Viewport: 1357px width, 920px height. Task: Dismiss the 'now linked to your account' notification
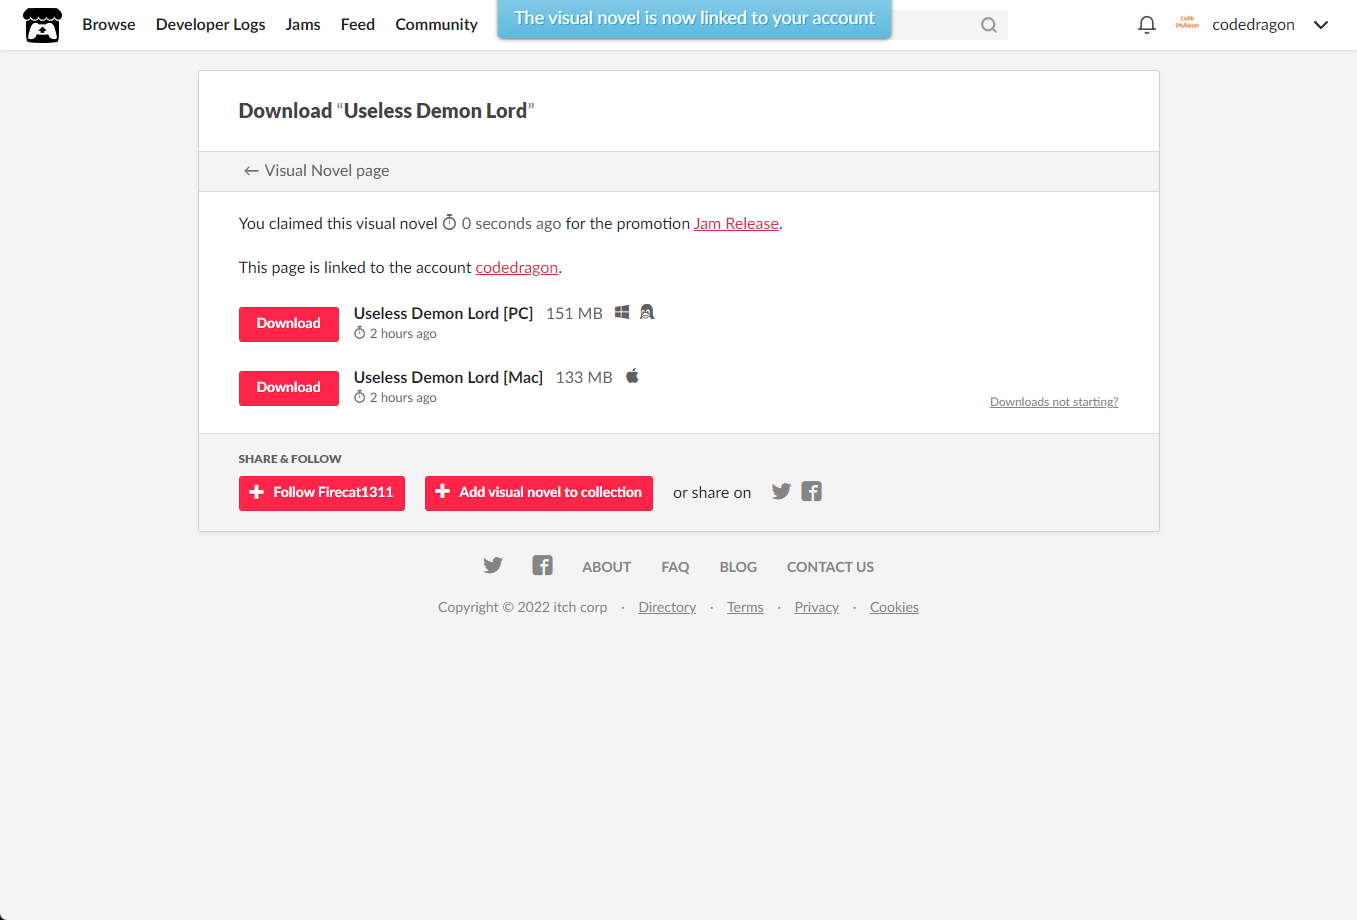(694, 19)
